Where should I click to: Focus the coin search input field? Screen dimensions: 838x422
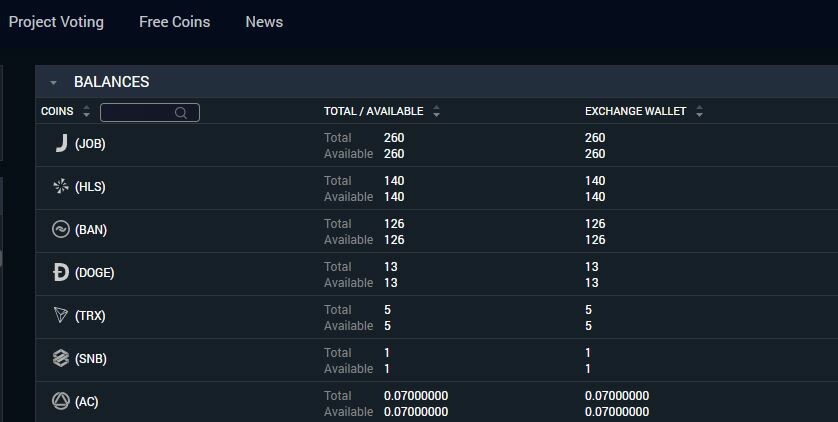click(138, 113)
